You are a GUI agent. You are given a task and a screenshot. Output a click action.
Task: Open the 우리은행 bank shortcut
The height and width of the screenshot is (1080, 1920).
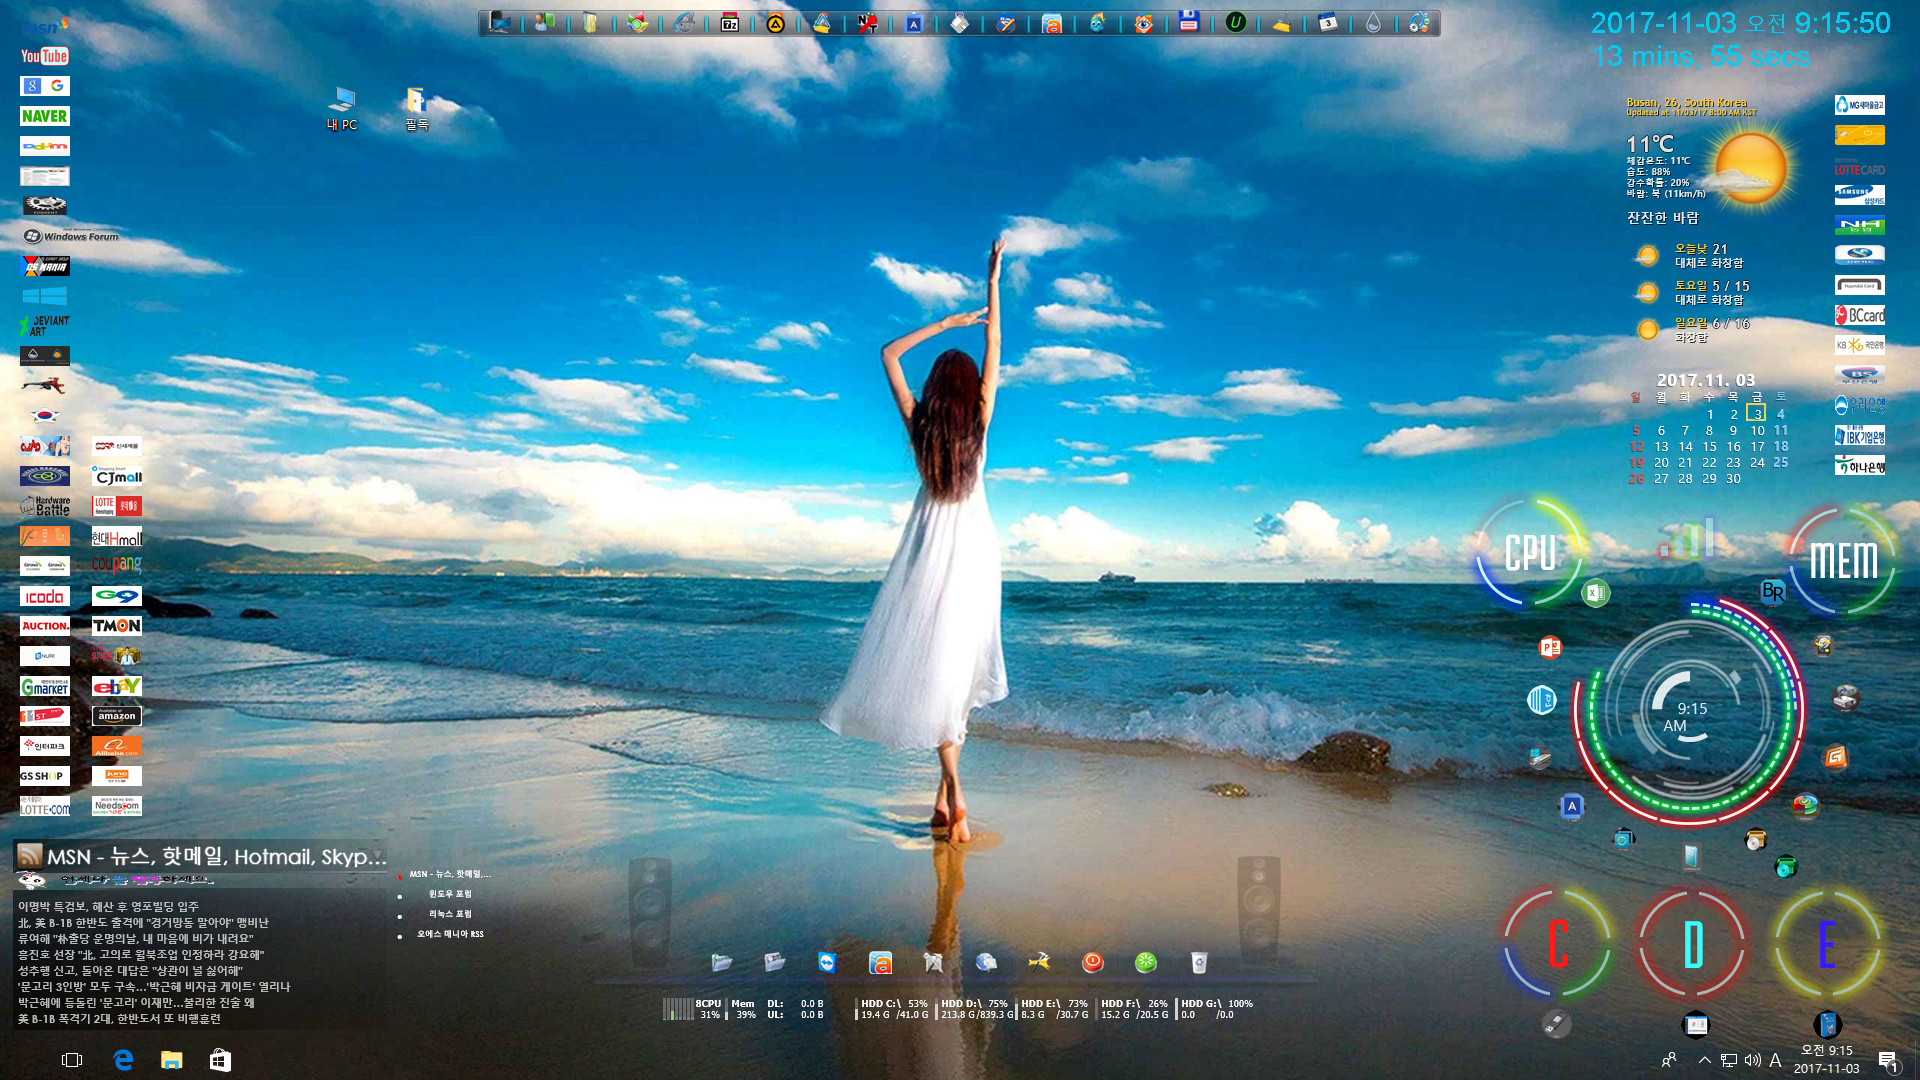1860,405
